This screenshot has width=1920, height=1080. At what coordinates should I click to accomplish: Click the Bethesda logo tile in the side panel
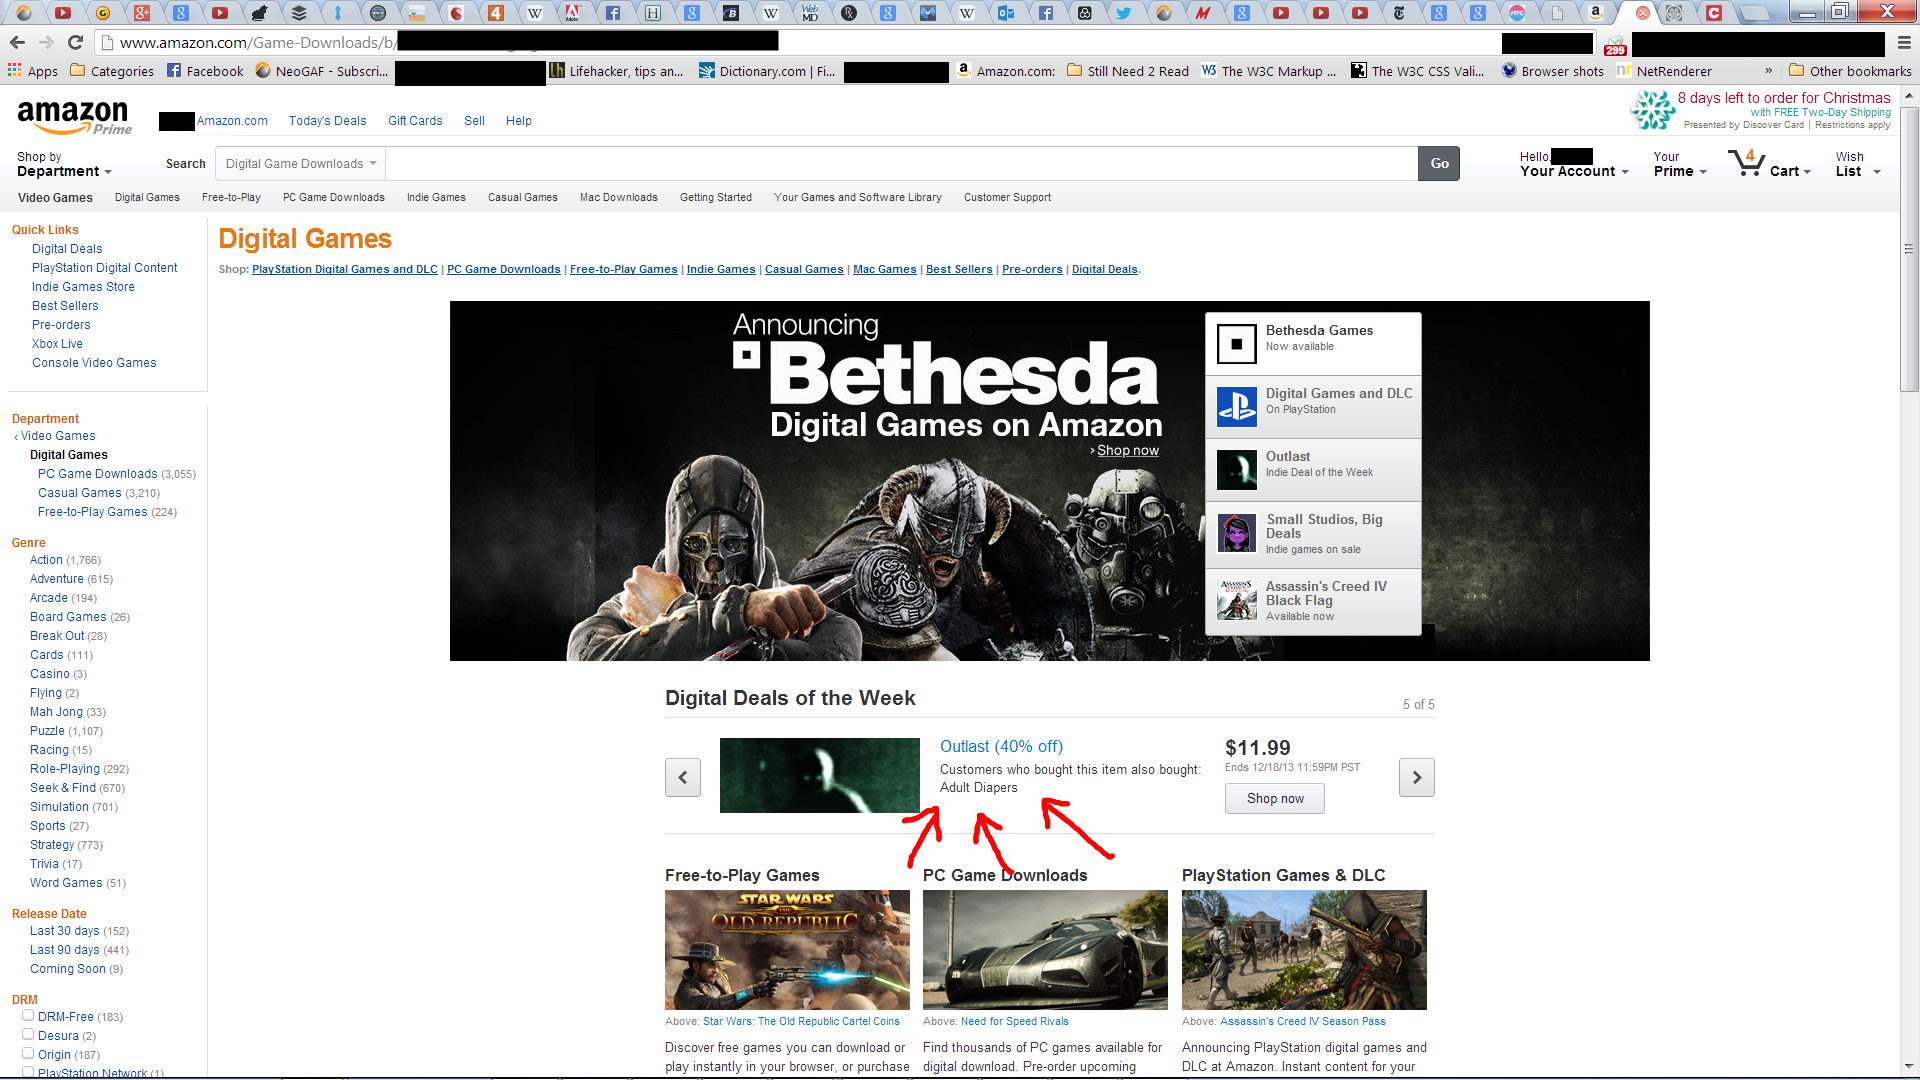point(1236,344)
